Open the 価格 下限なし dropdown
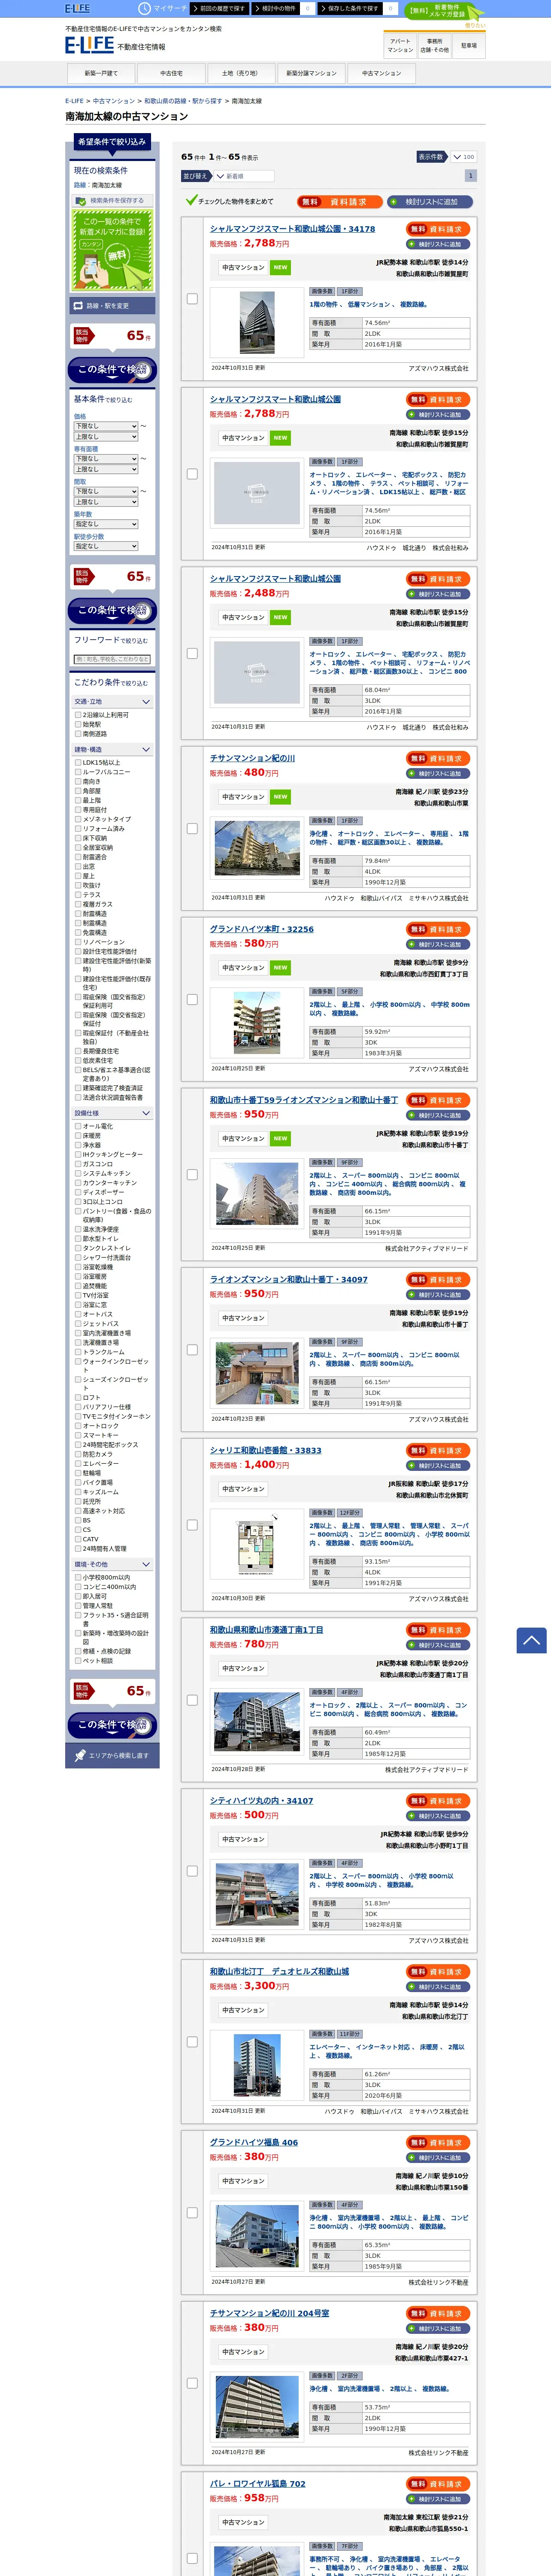The height and width of the screenshot is (2576, 551). coord(105,426)
